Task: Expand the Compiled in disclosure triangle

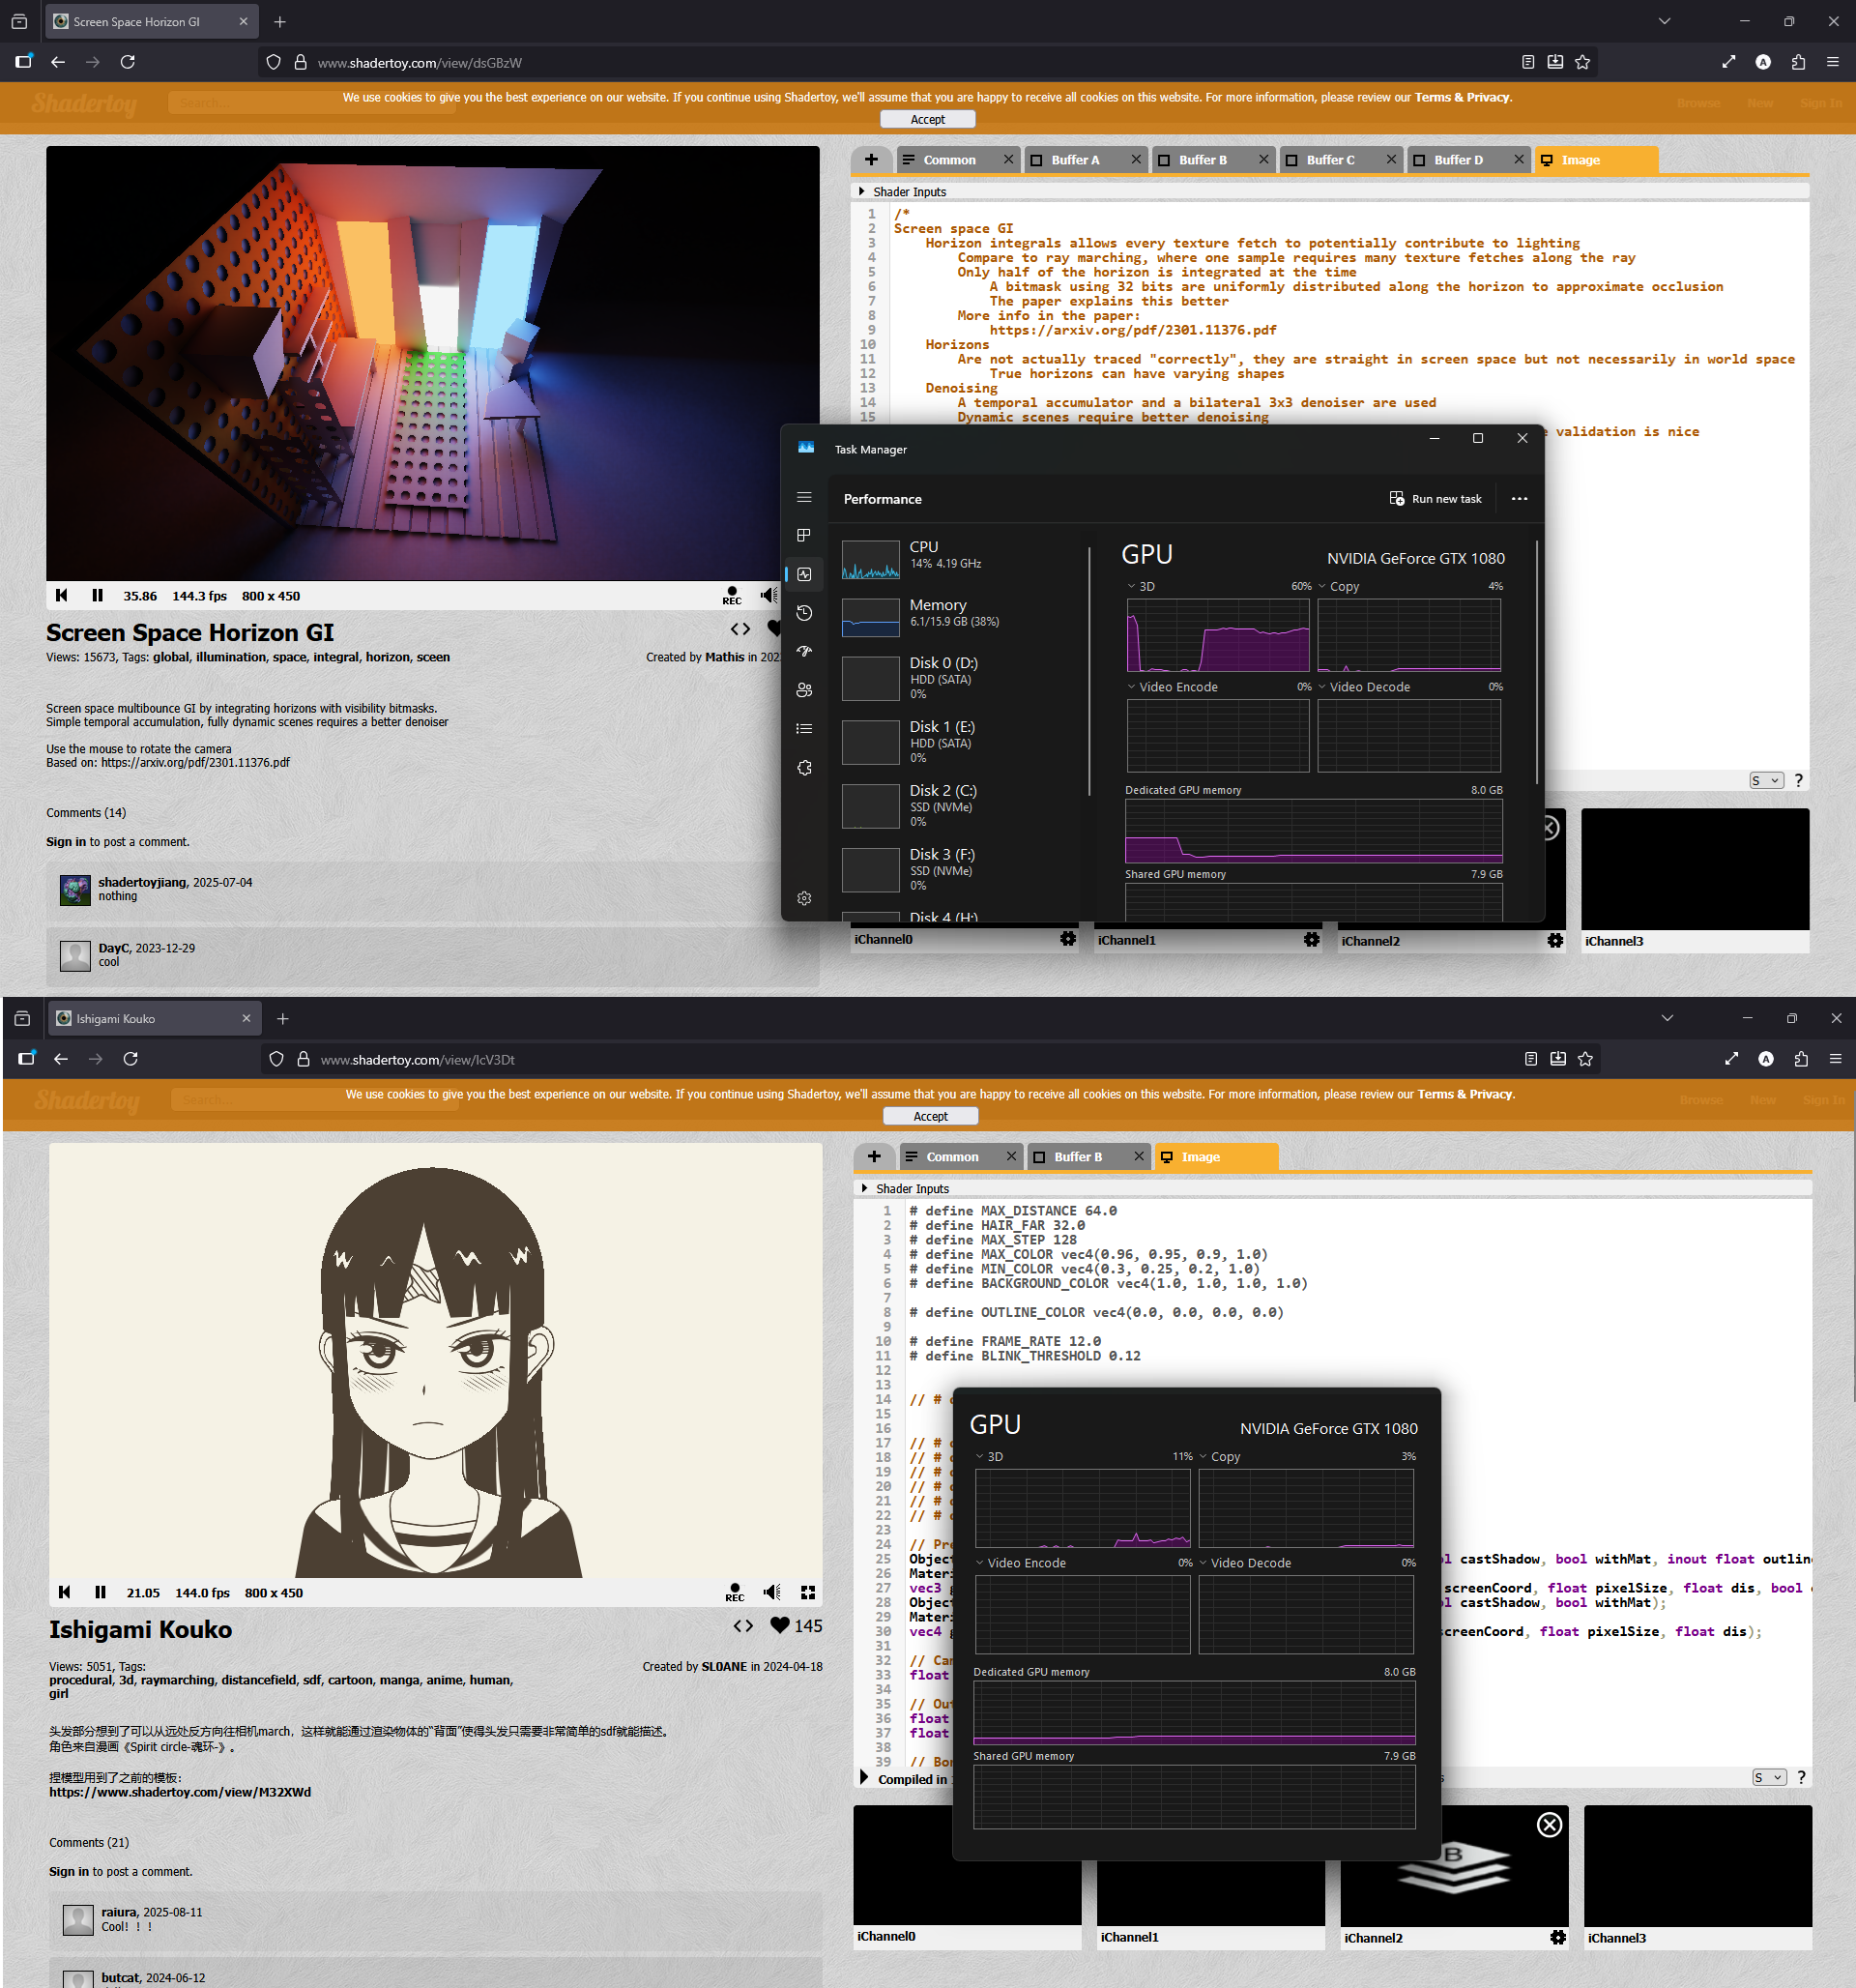Action: point(864,1777)
